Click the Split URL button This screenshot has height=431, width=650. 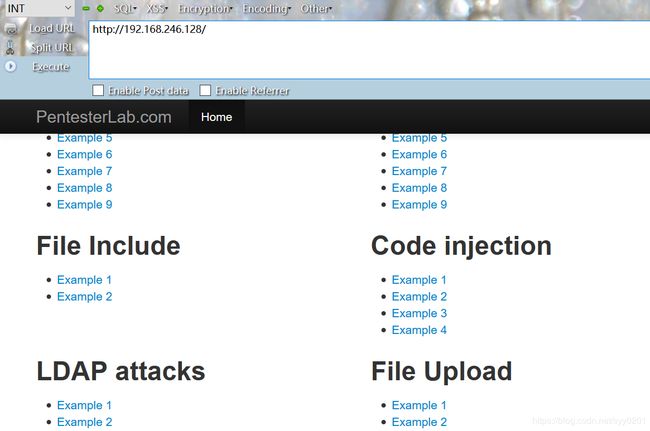click(52, 48)
